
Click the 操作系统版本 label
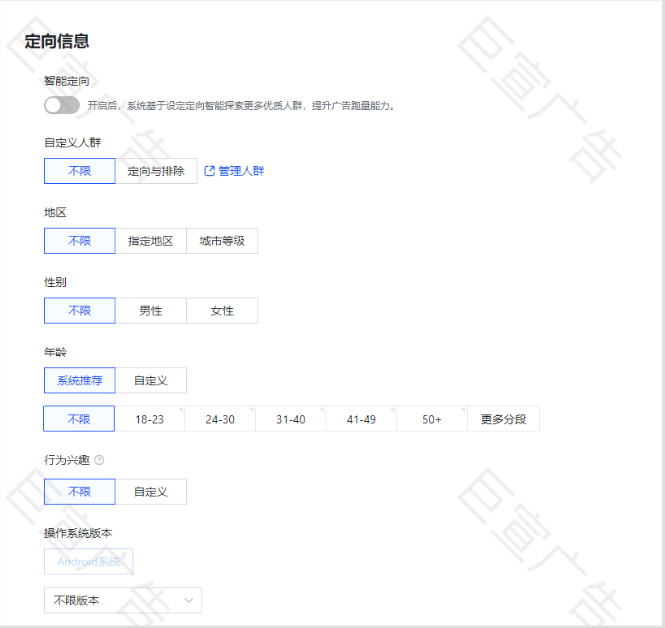(x=78, y=533)
